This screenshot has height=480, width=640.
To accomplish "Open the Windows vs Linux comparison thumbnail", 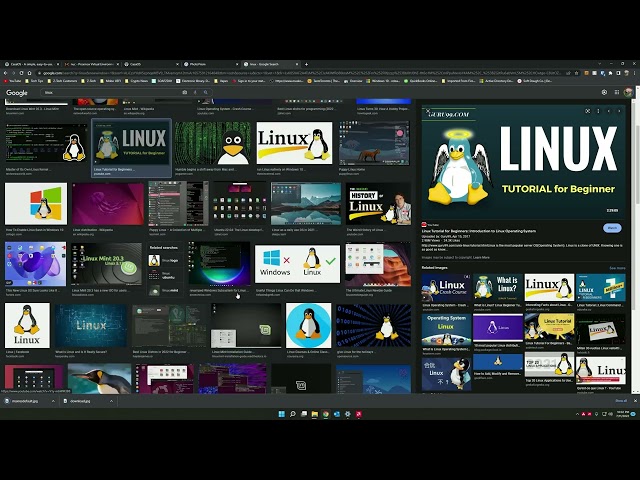I will [297, 264].
